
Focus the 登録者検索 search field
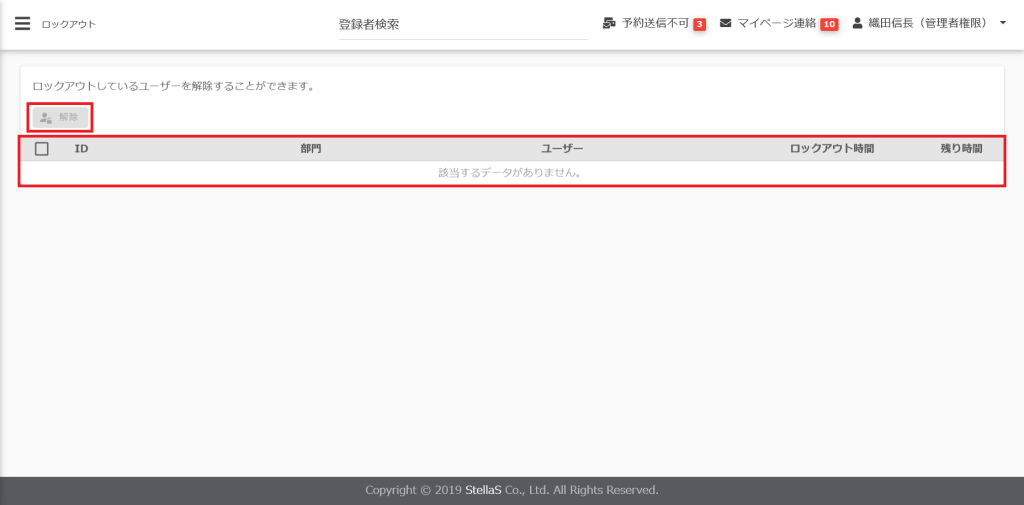[x=460, y=24]
